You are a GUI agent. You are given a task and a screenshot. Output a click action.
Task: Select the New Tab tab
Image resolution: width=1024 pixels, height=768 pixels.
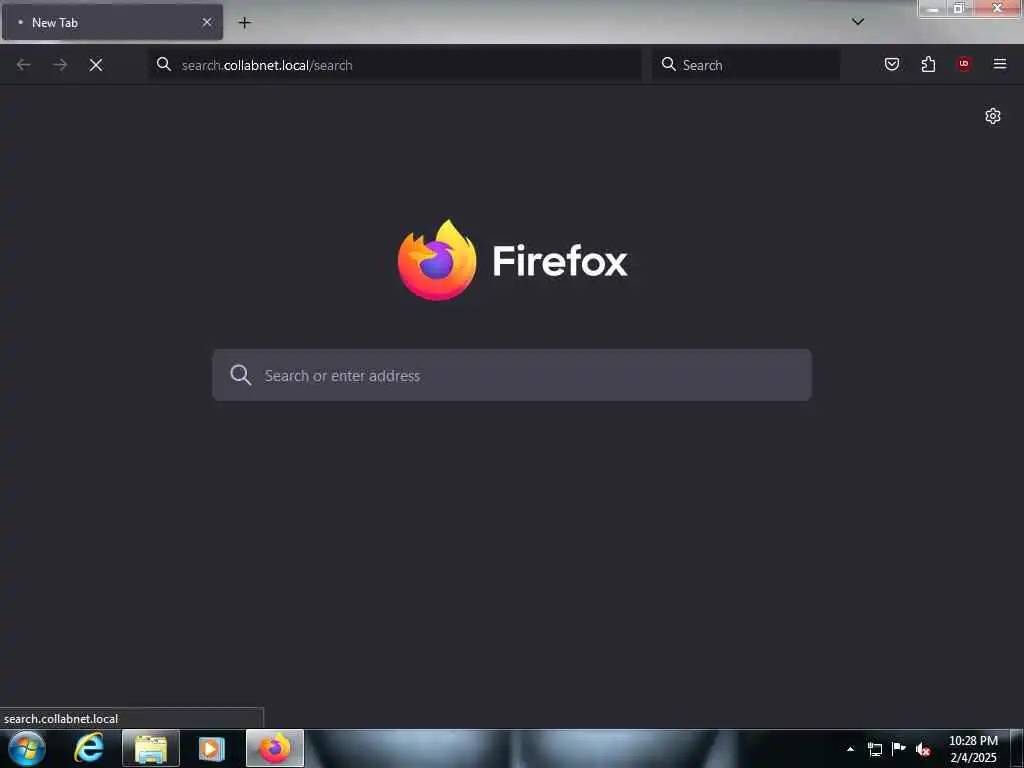(x=112, y=22)
